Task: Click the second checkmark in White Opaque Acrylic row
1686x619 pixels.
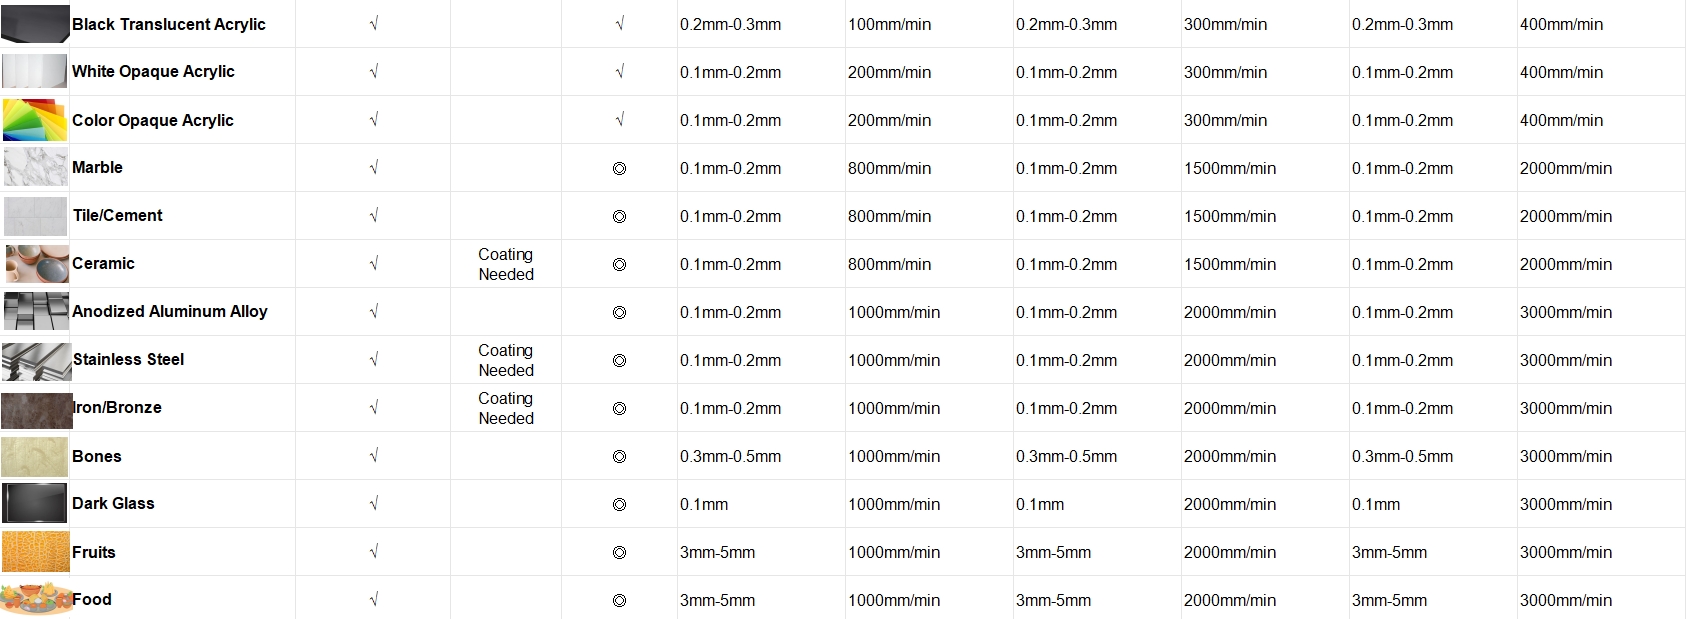Action: tap(619, 72)
